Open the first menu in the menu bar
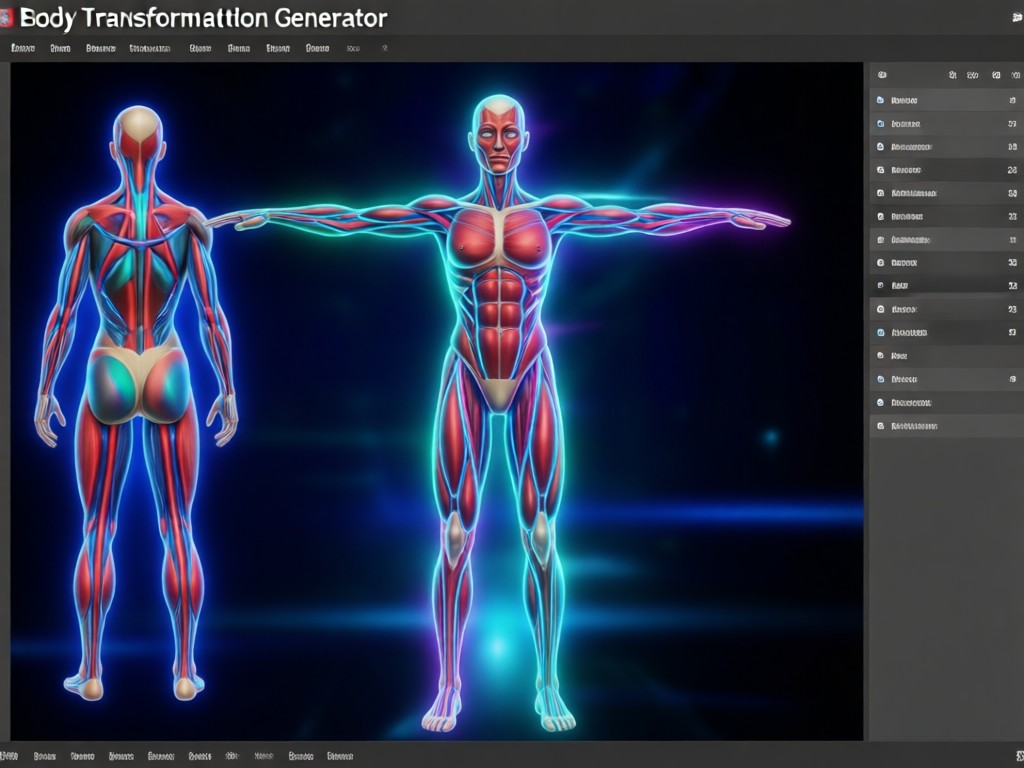The height and width of the screenshot is (768, 1024). coord(23,48)
